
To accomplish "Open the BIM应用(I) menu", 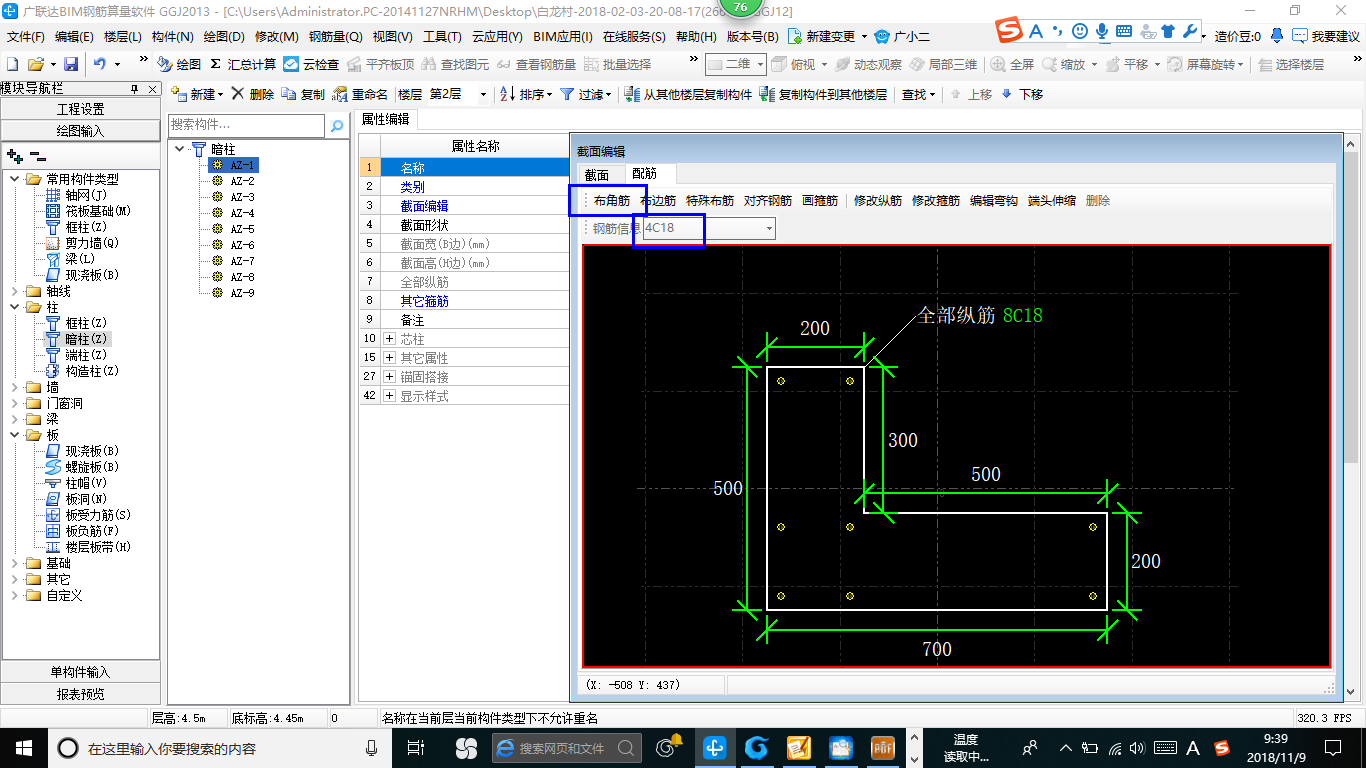I will 563,36.
